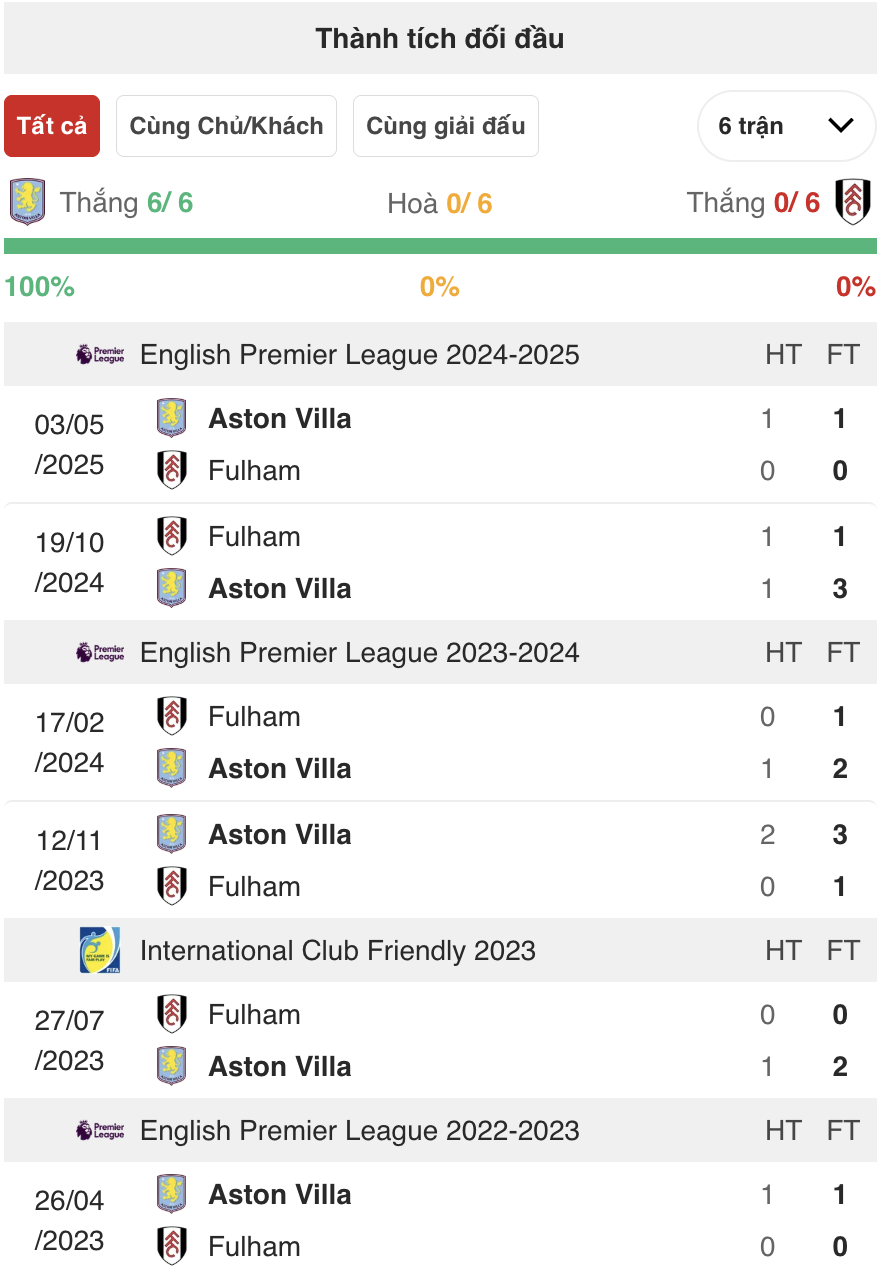Switch to "Cùng Chủ/Khách" tab
This screenshot has width=882, height=1284.
[226, 126]
